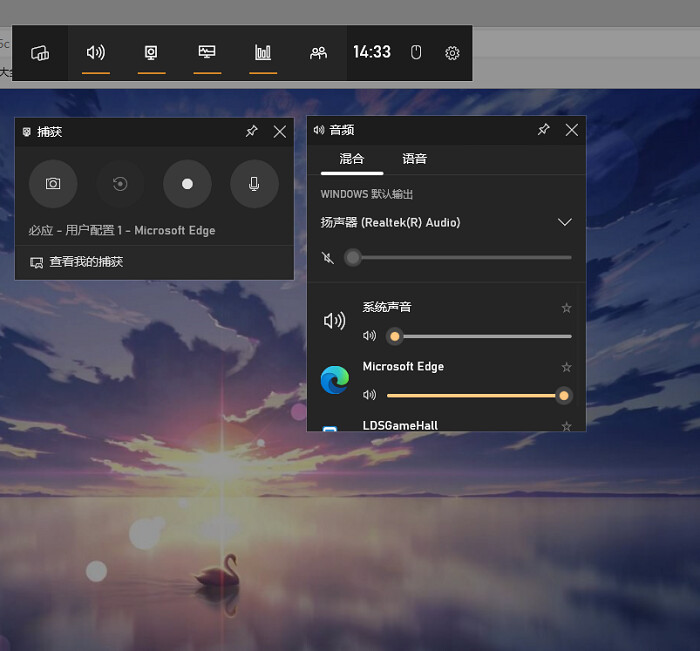This screenshot has height=651, width=700.
Task: Switch to the 语音 tab
Action: click(415, 159)
